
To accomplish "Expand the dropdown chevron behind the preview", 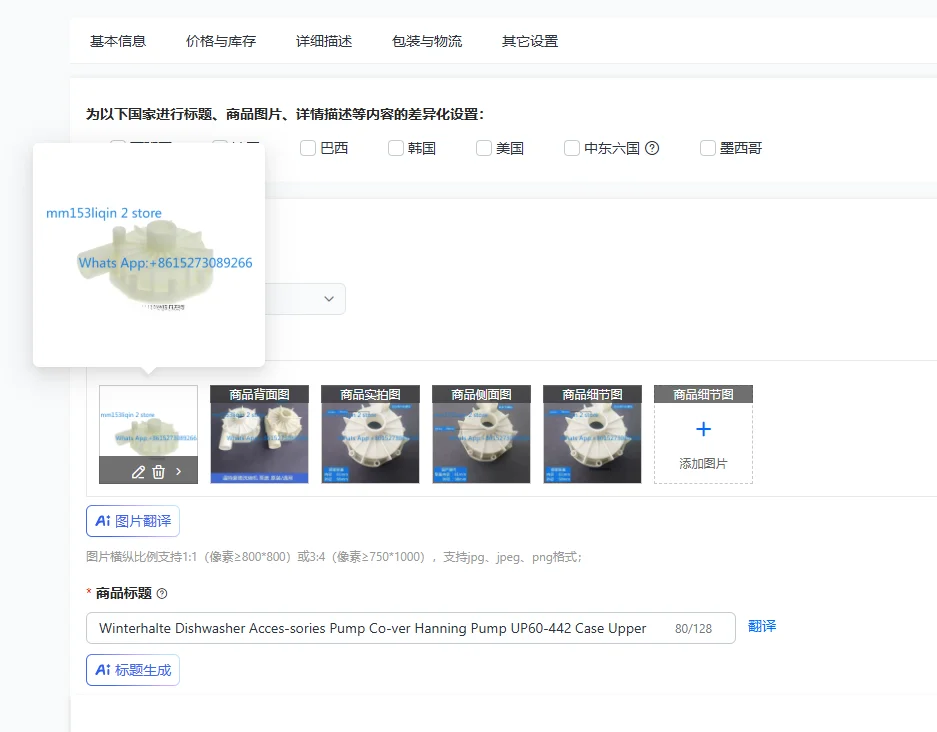I will pyautogui.click(x=329, y=299).
